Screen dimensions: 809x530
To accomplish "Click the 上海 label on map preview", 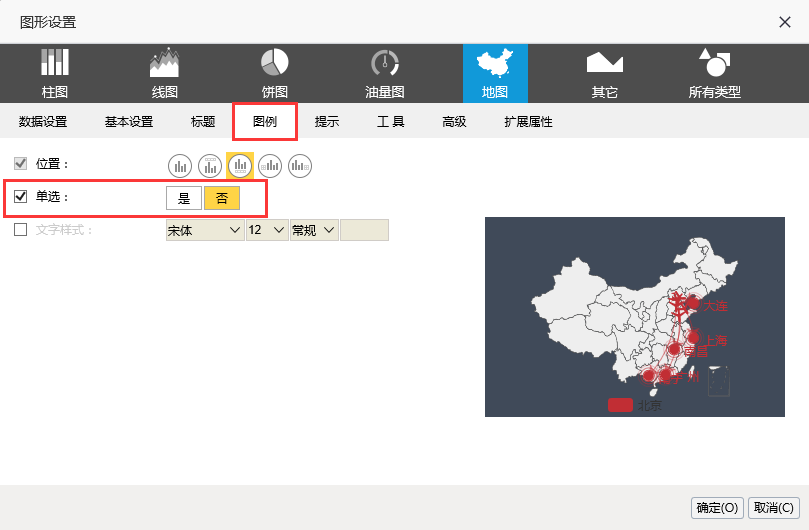I will 716,341.
